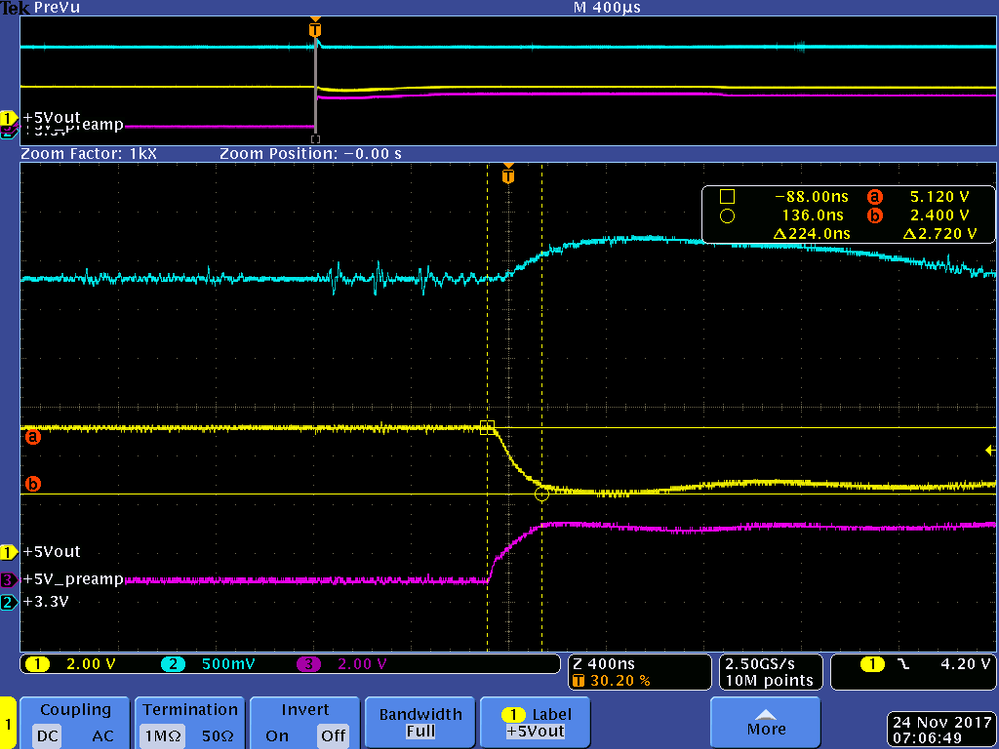Turn Invert Off
Screen dimensions: 999x749
[333, 736]
